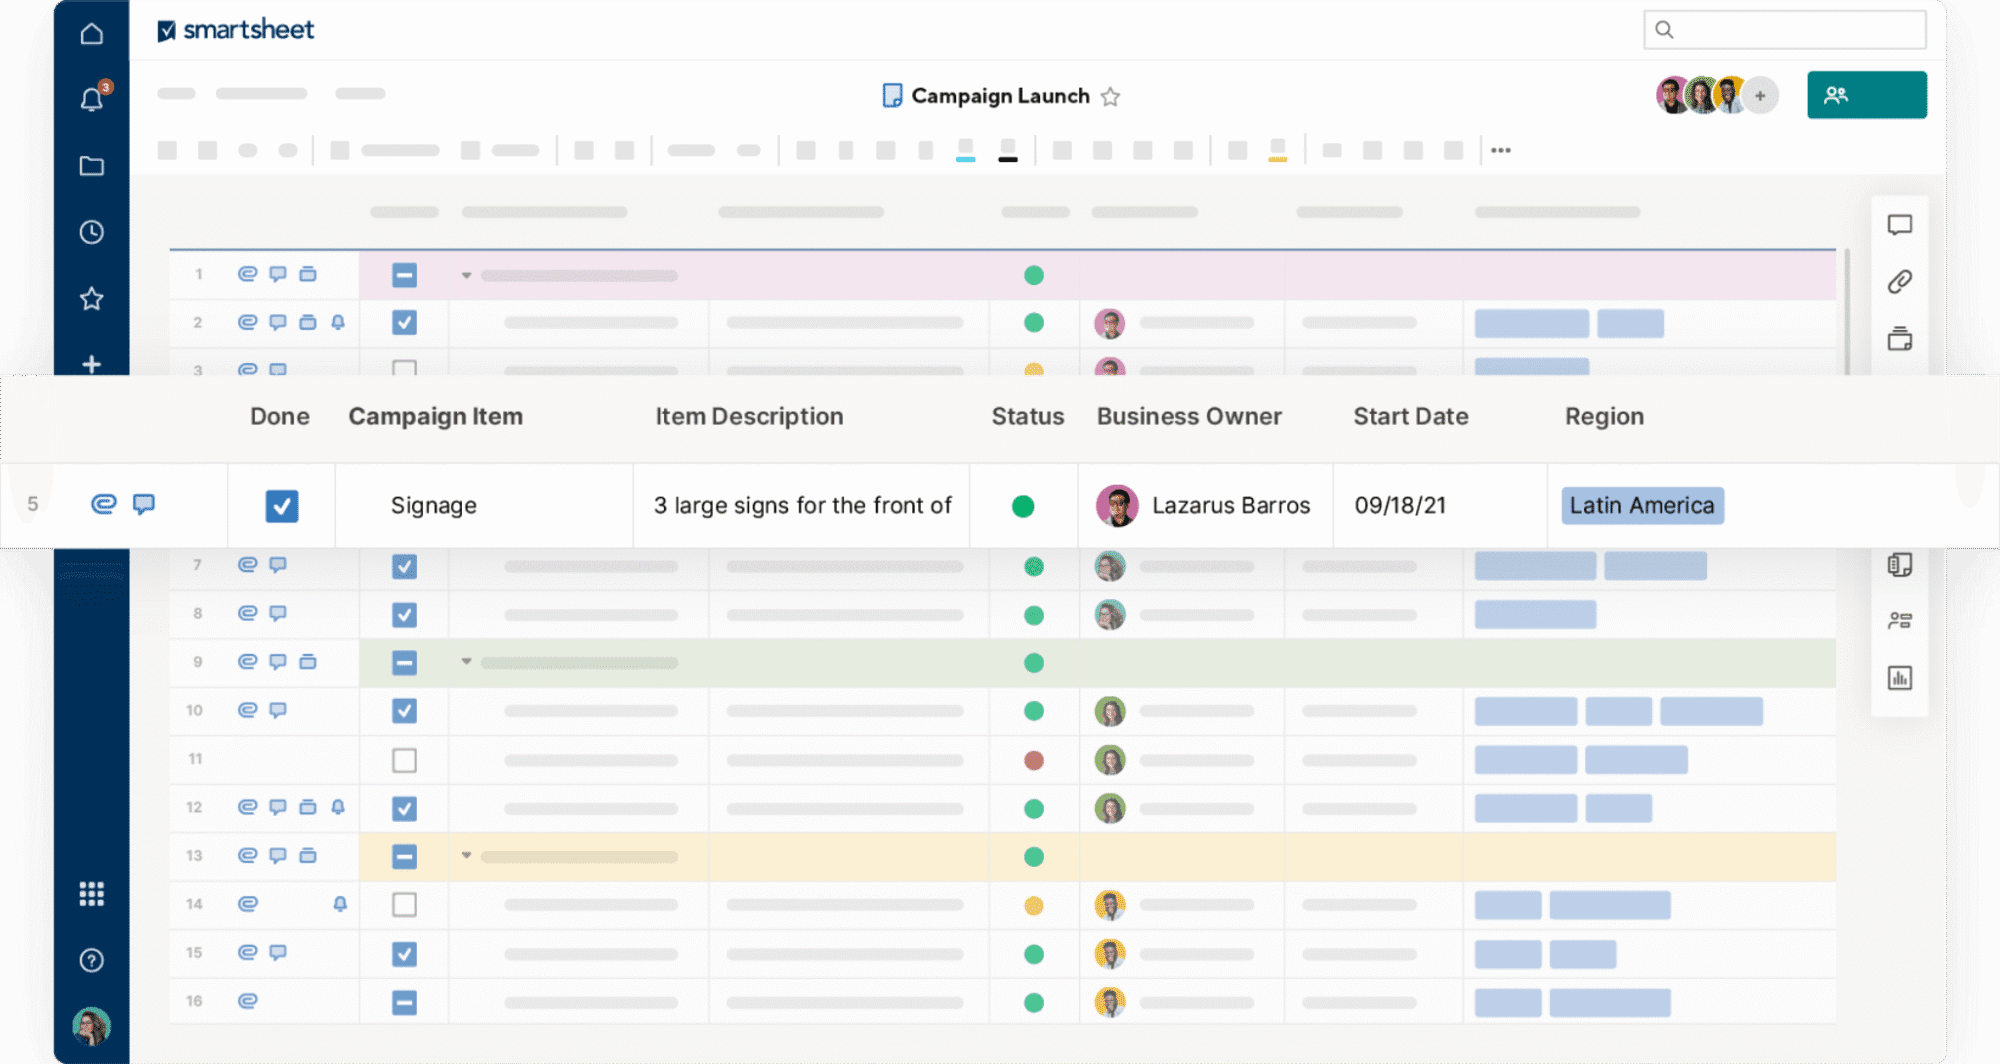Open the Conversations panel icon on right
Screen dimensions: 2000x1064
1899,225
